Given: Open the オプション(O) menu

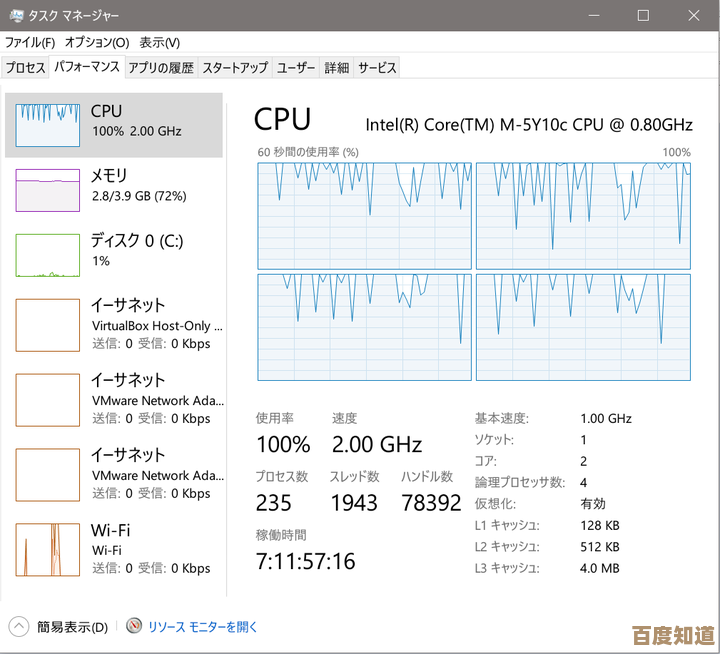Looking at the screenshot, I should coord(97,43).
